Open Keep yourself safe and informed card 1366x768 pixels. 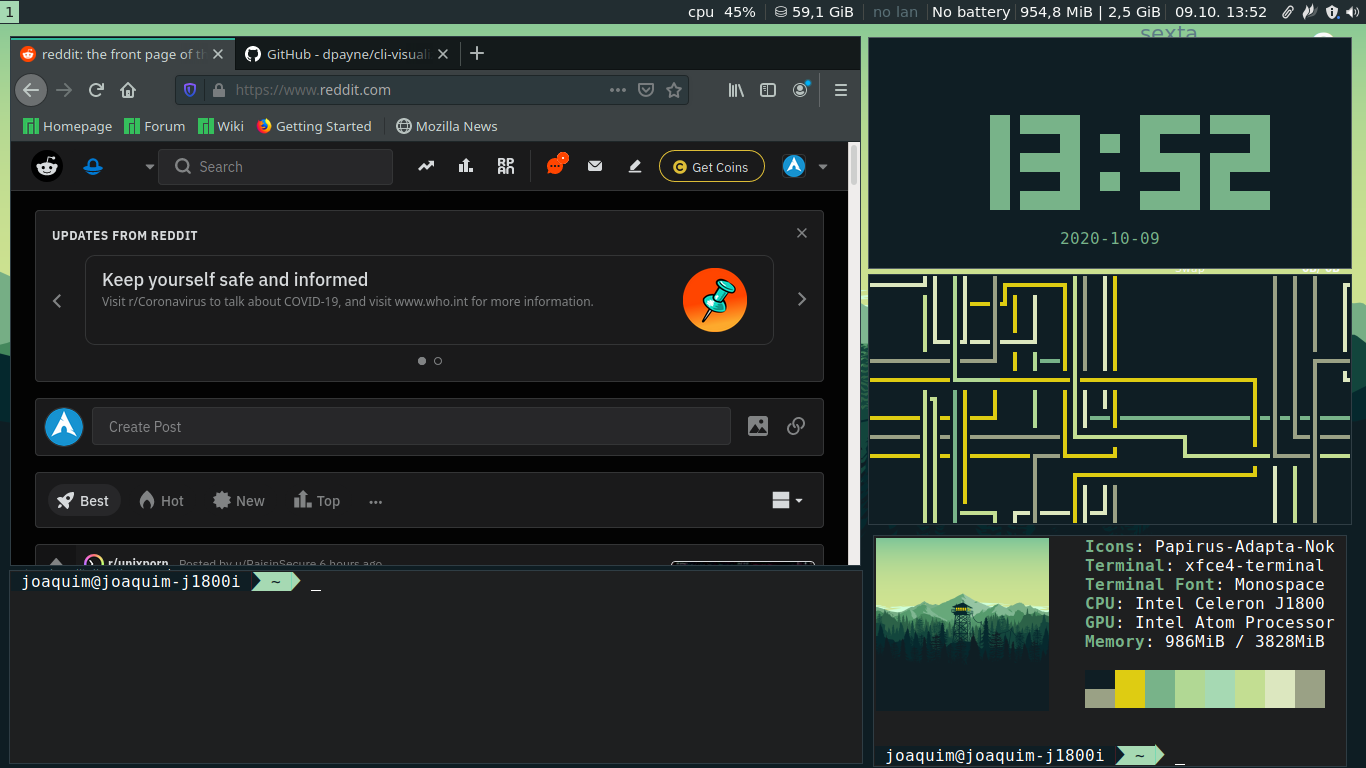pos(429,300)
